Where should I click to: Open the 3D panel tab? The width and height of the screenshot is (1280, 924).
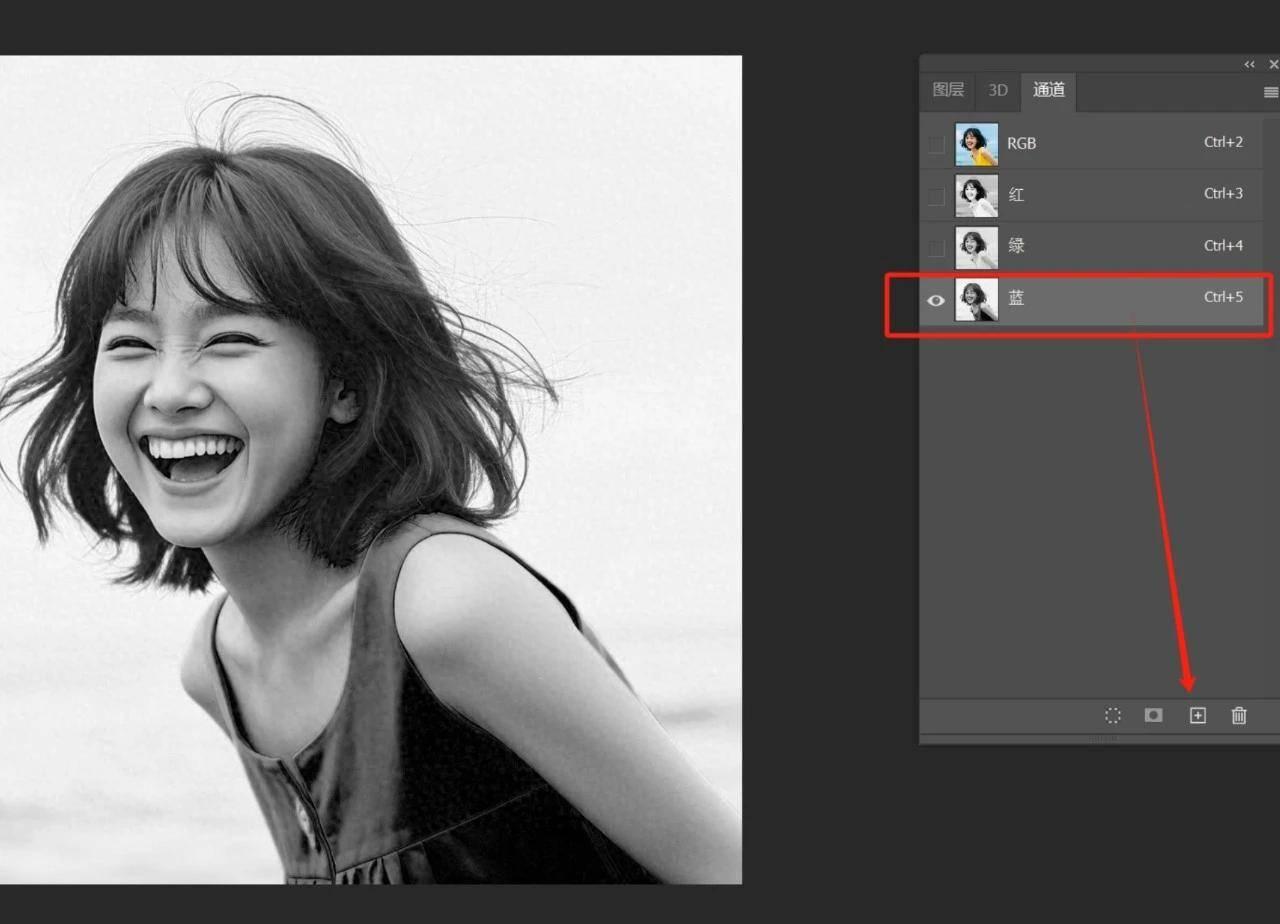click(x=998, y=90)
